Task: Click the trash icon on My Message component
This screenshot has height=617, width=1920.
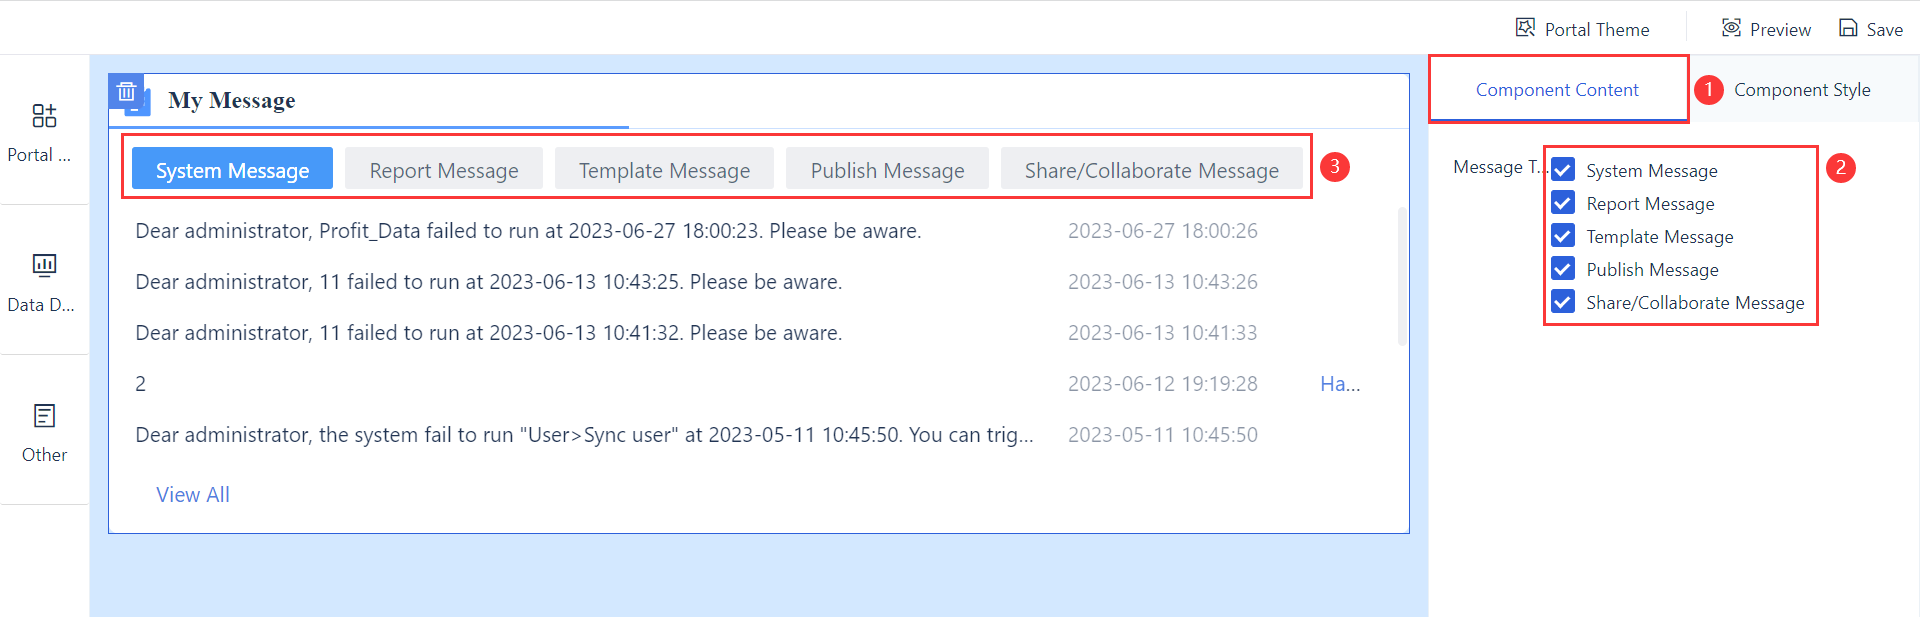Action: pos(127,91)
